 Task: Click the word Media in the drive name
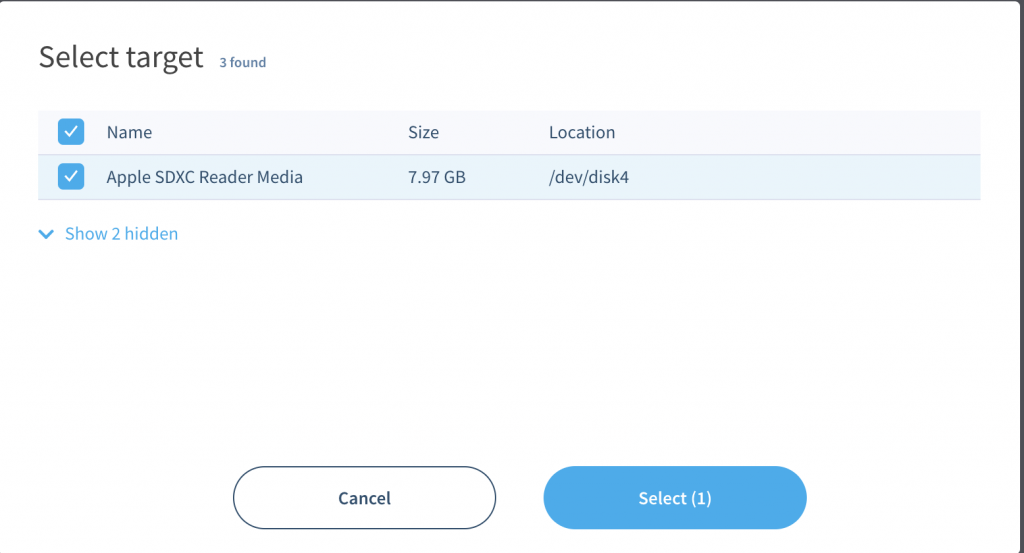(x=280, y=177)
